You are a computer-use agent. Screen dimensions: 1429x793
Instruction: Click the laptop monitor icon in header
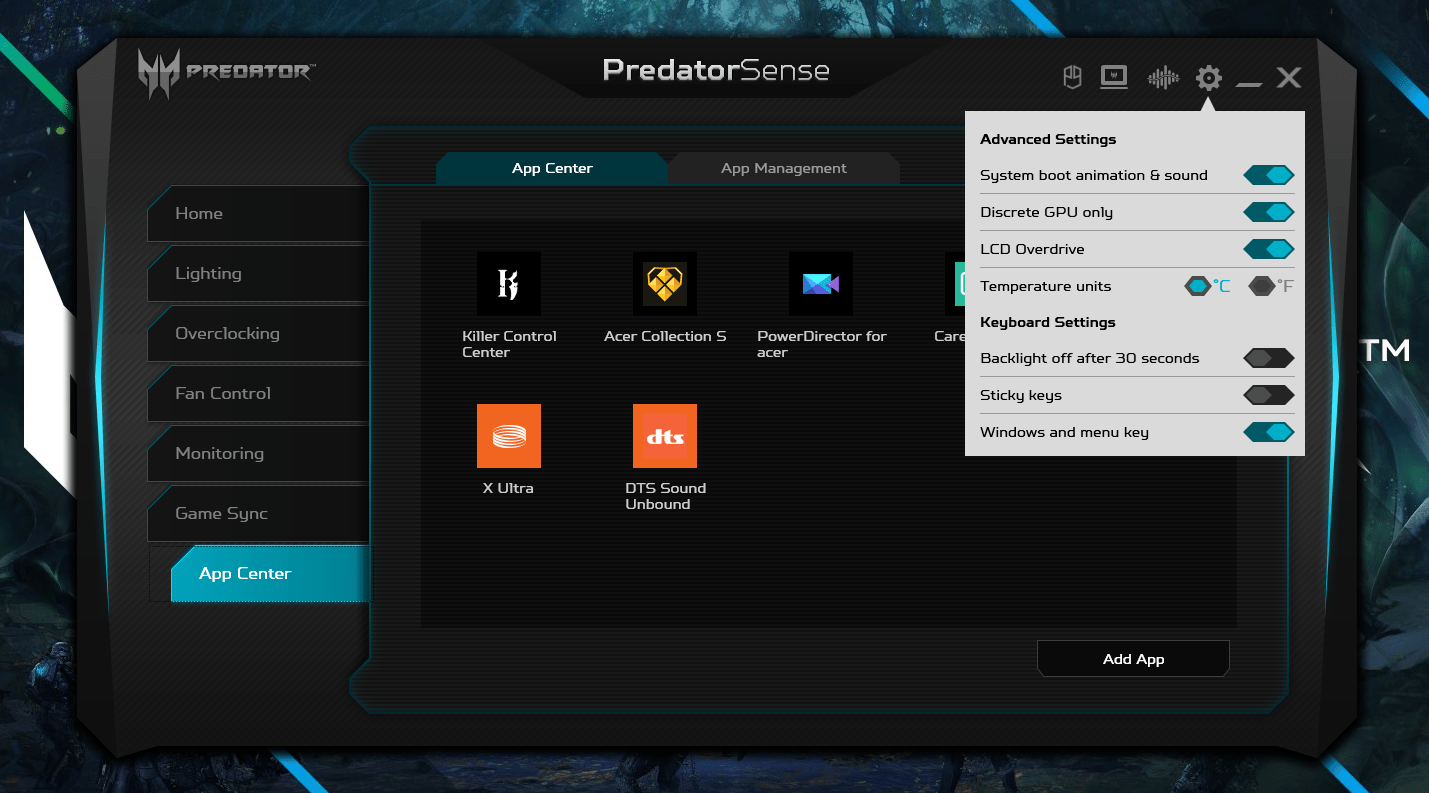click(1114, 77)
